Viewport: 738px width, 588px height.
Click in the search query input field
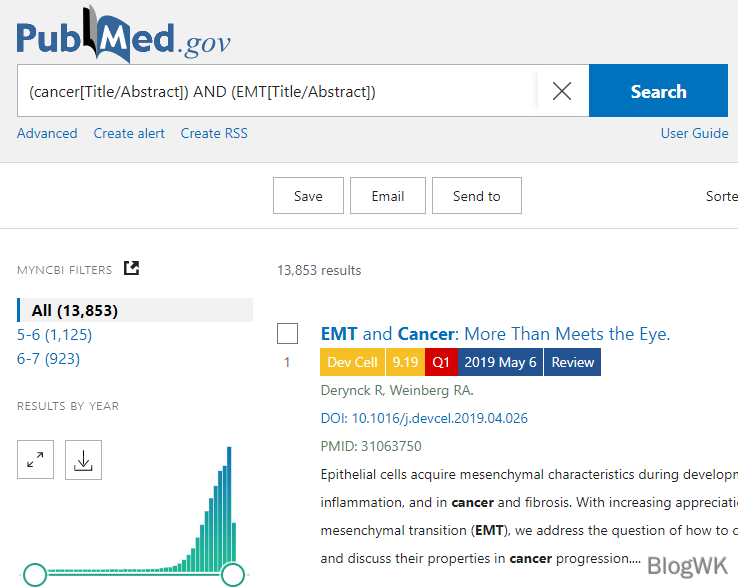click(x=275, y=91)
